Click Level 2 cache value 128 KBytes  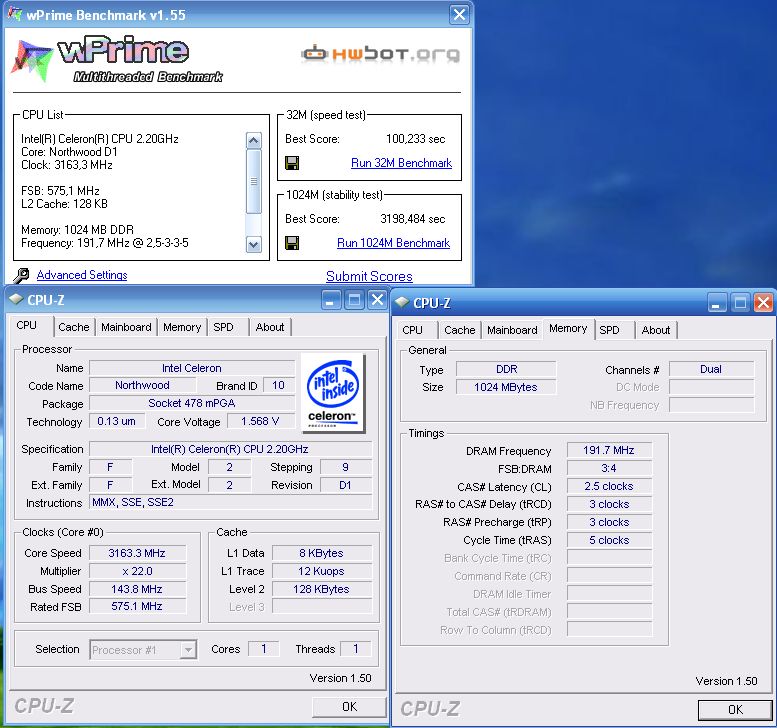(322, 589)
